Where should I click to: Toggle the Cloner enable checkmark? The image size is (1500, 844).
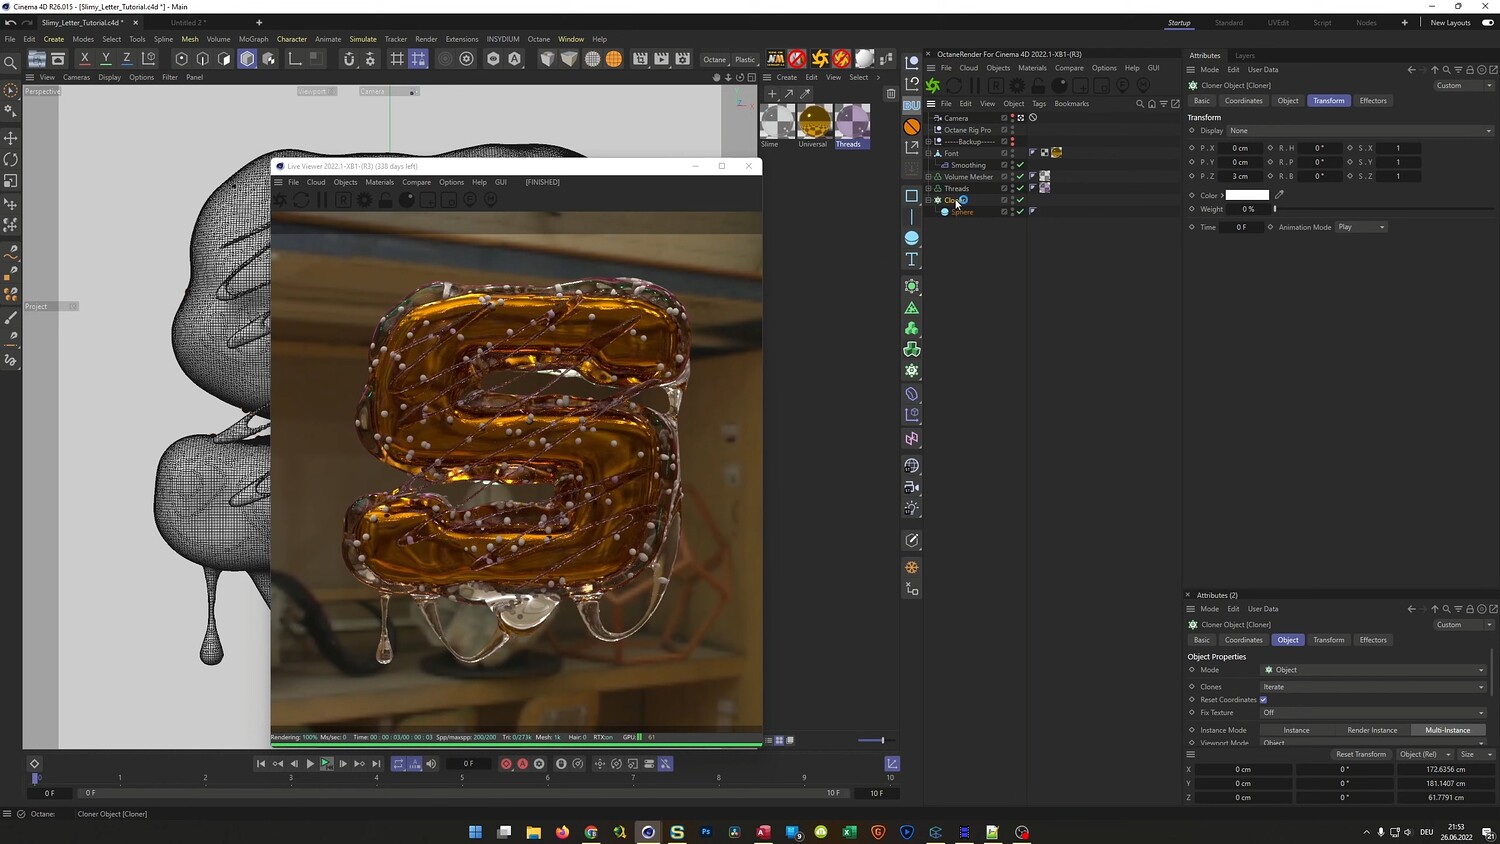pos(1020,200)
